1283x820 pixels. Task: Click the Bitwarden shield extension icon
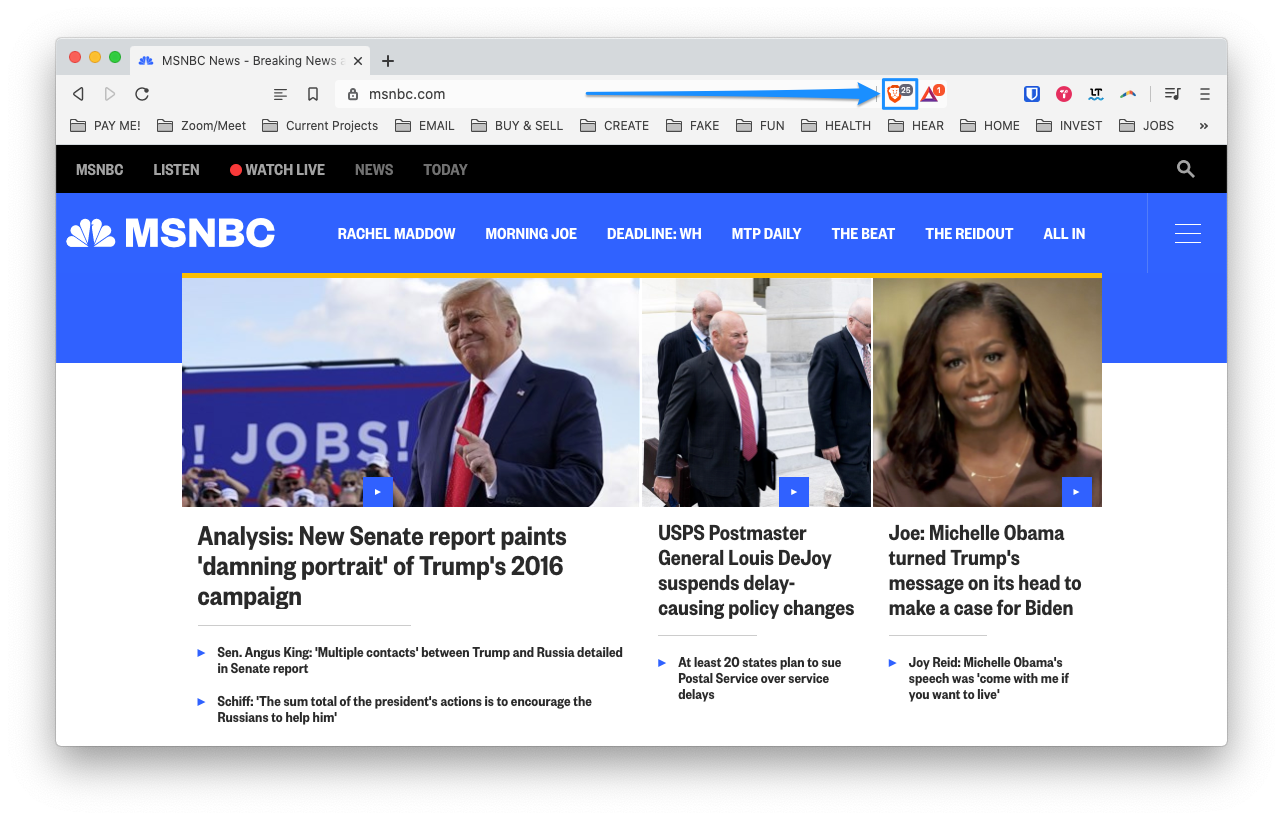click(1032, 94)
